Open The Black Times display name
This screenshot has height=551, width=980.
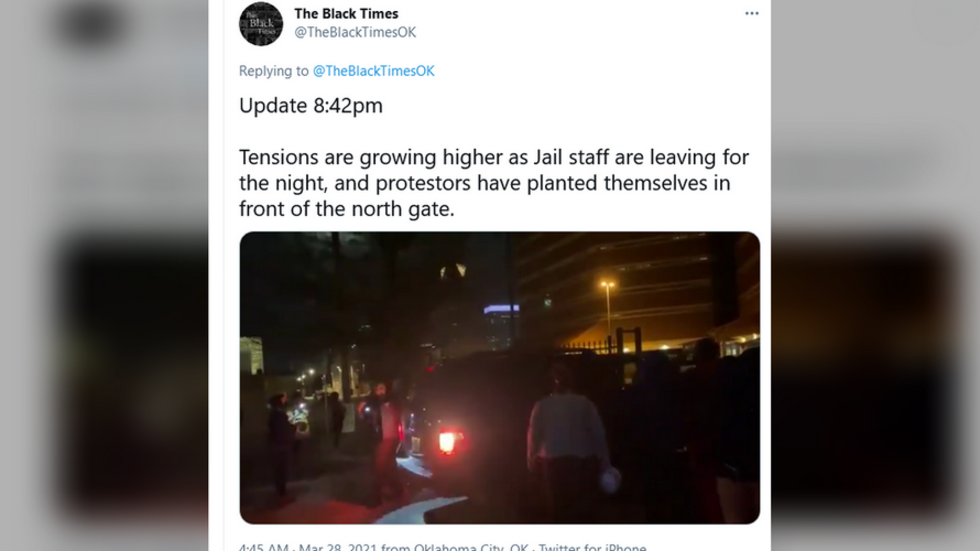point(346,14)
